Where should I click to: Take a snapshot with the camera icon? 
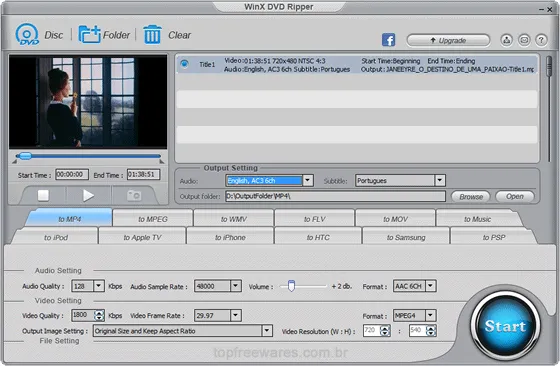click(x=134, y=195)
